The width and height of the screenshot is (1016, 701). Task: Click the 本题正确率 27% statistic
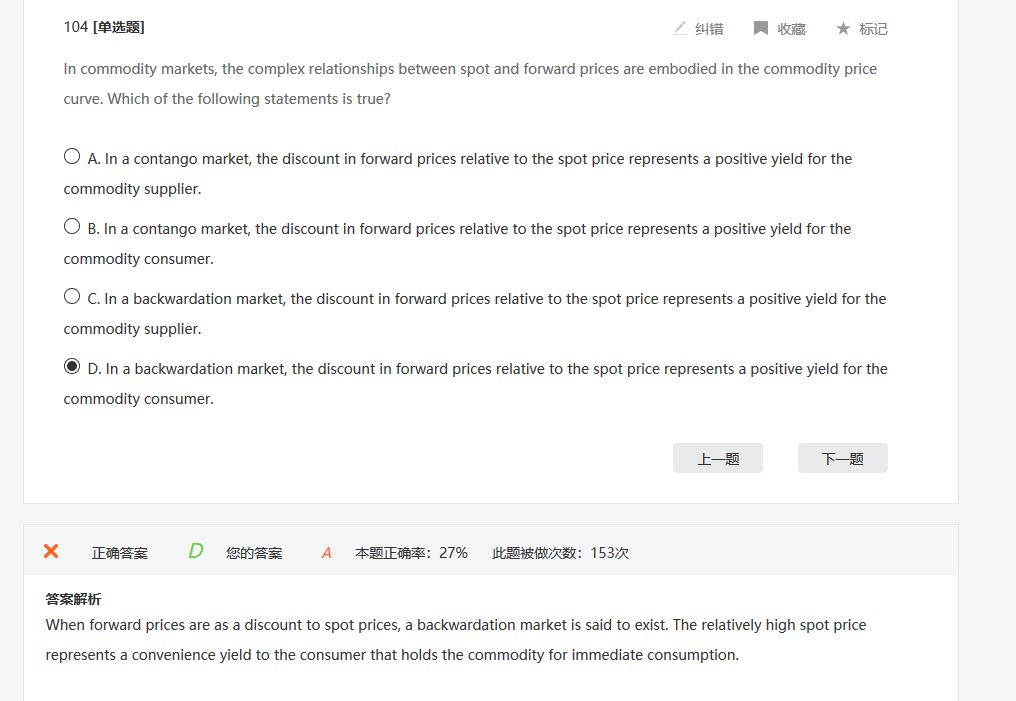click(411, 552)
